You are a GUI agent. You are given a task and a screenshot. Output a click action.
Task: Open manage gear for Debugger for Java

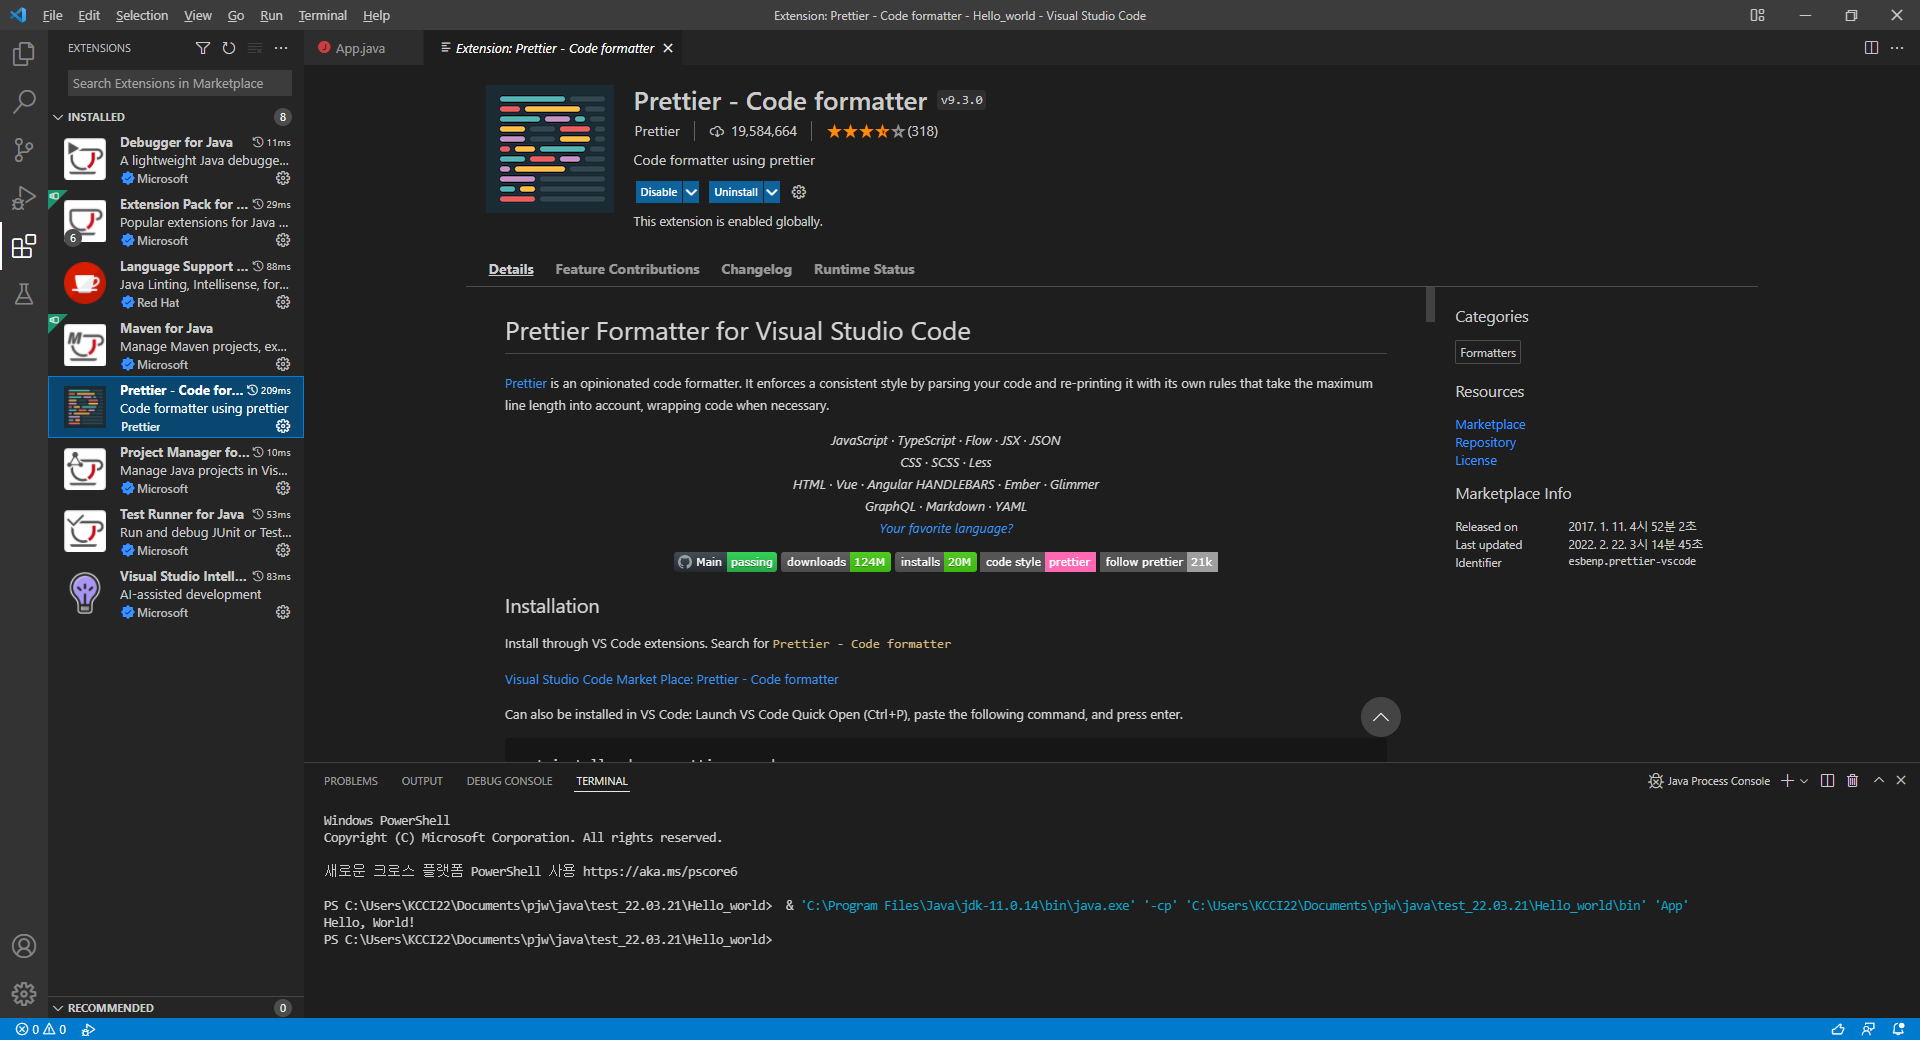tap(283, 178)
